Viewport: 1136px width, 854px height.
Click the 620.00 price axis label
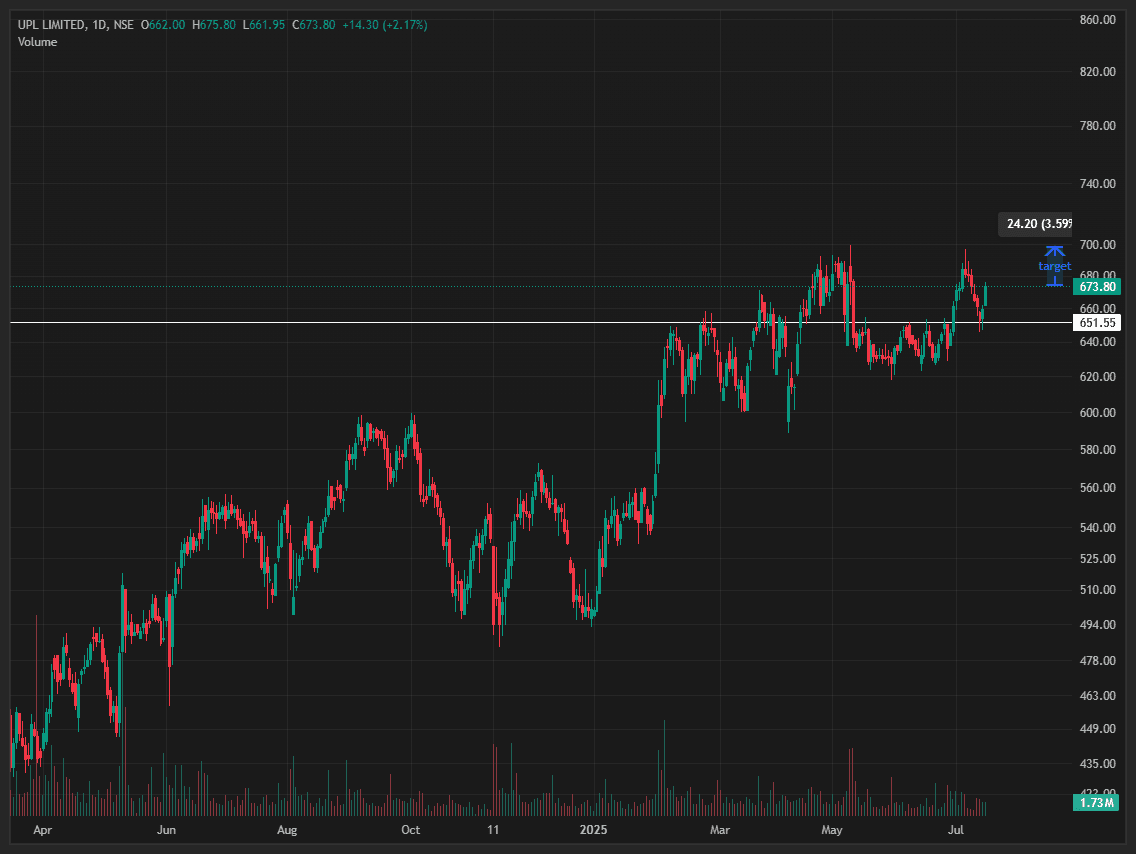(1098, 377)
